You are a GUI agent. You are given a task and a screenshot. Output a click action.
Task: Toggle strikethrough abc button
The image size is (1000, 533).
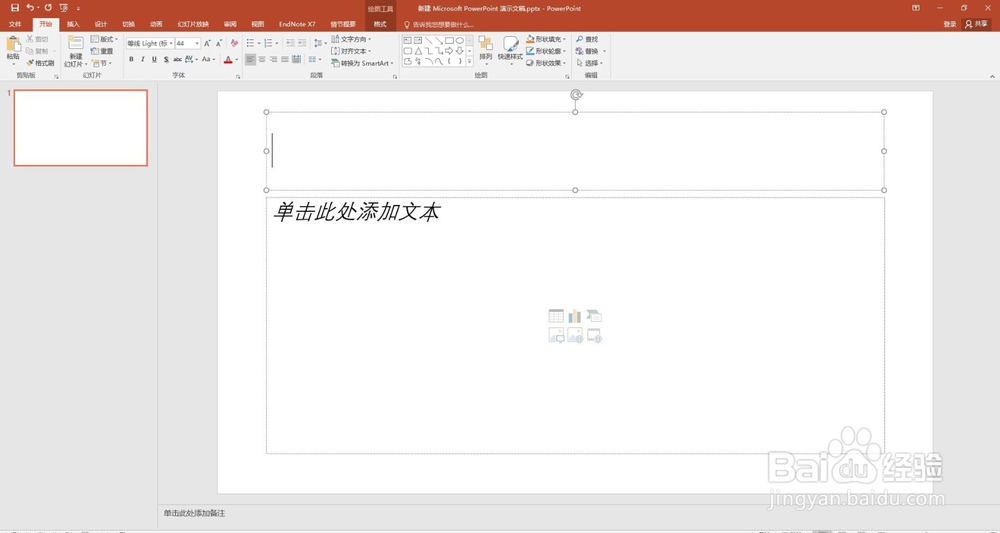point(177,59)
